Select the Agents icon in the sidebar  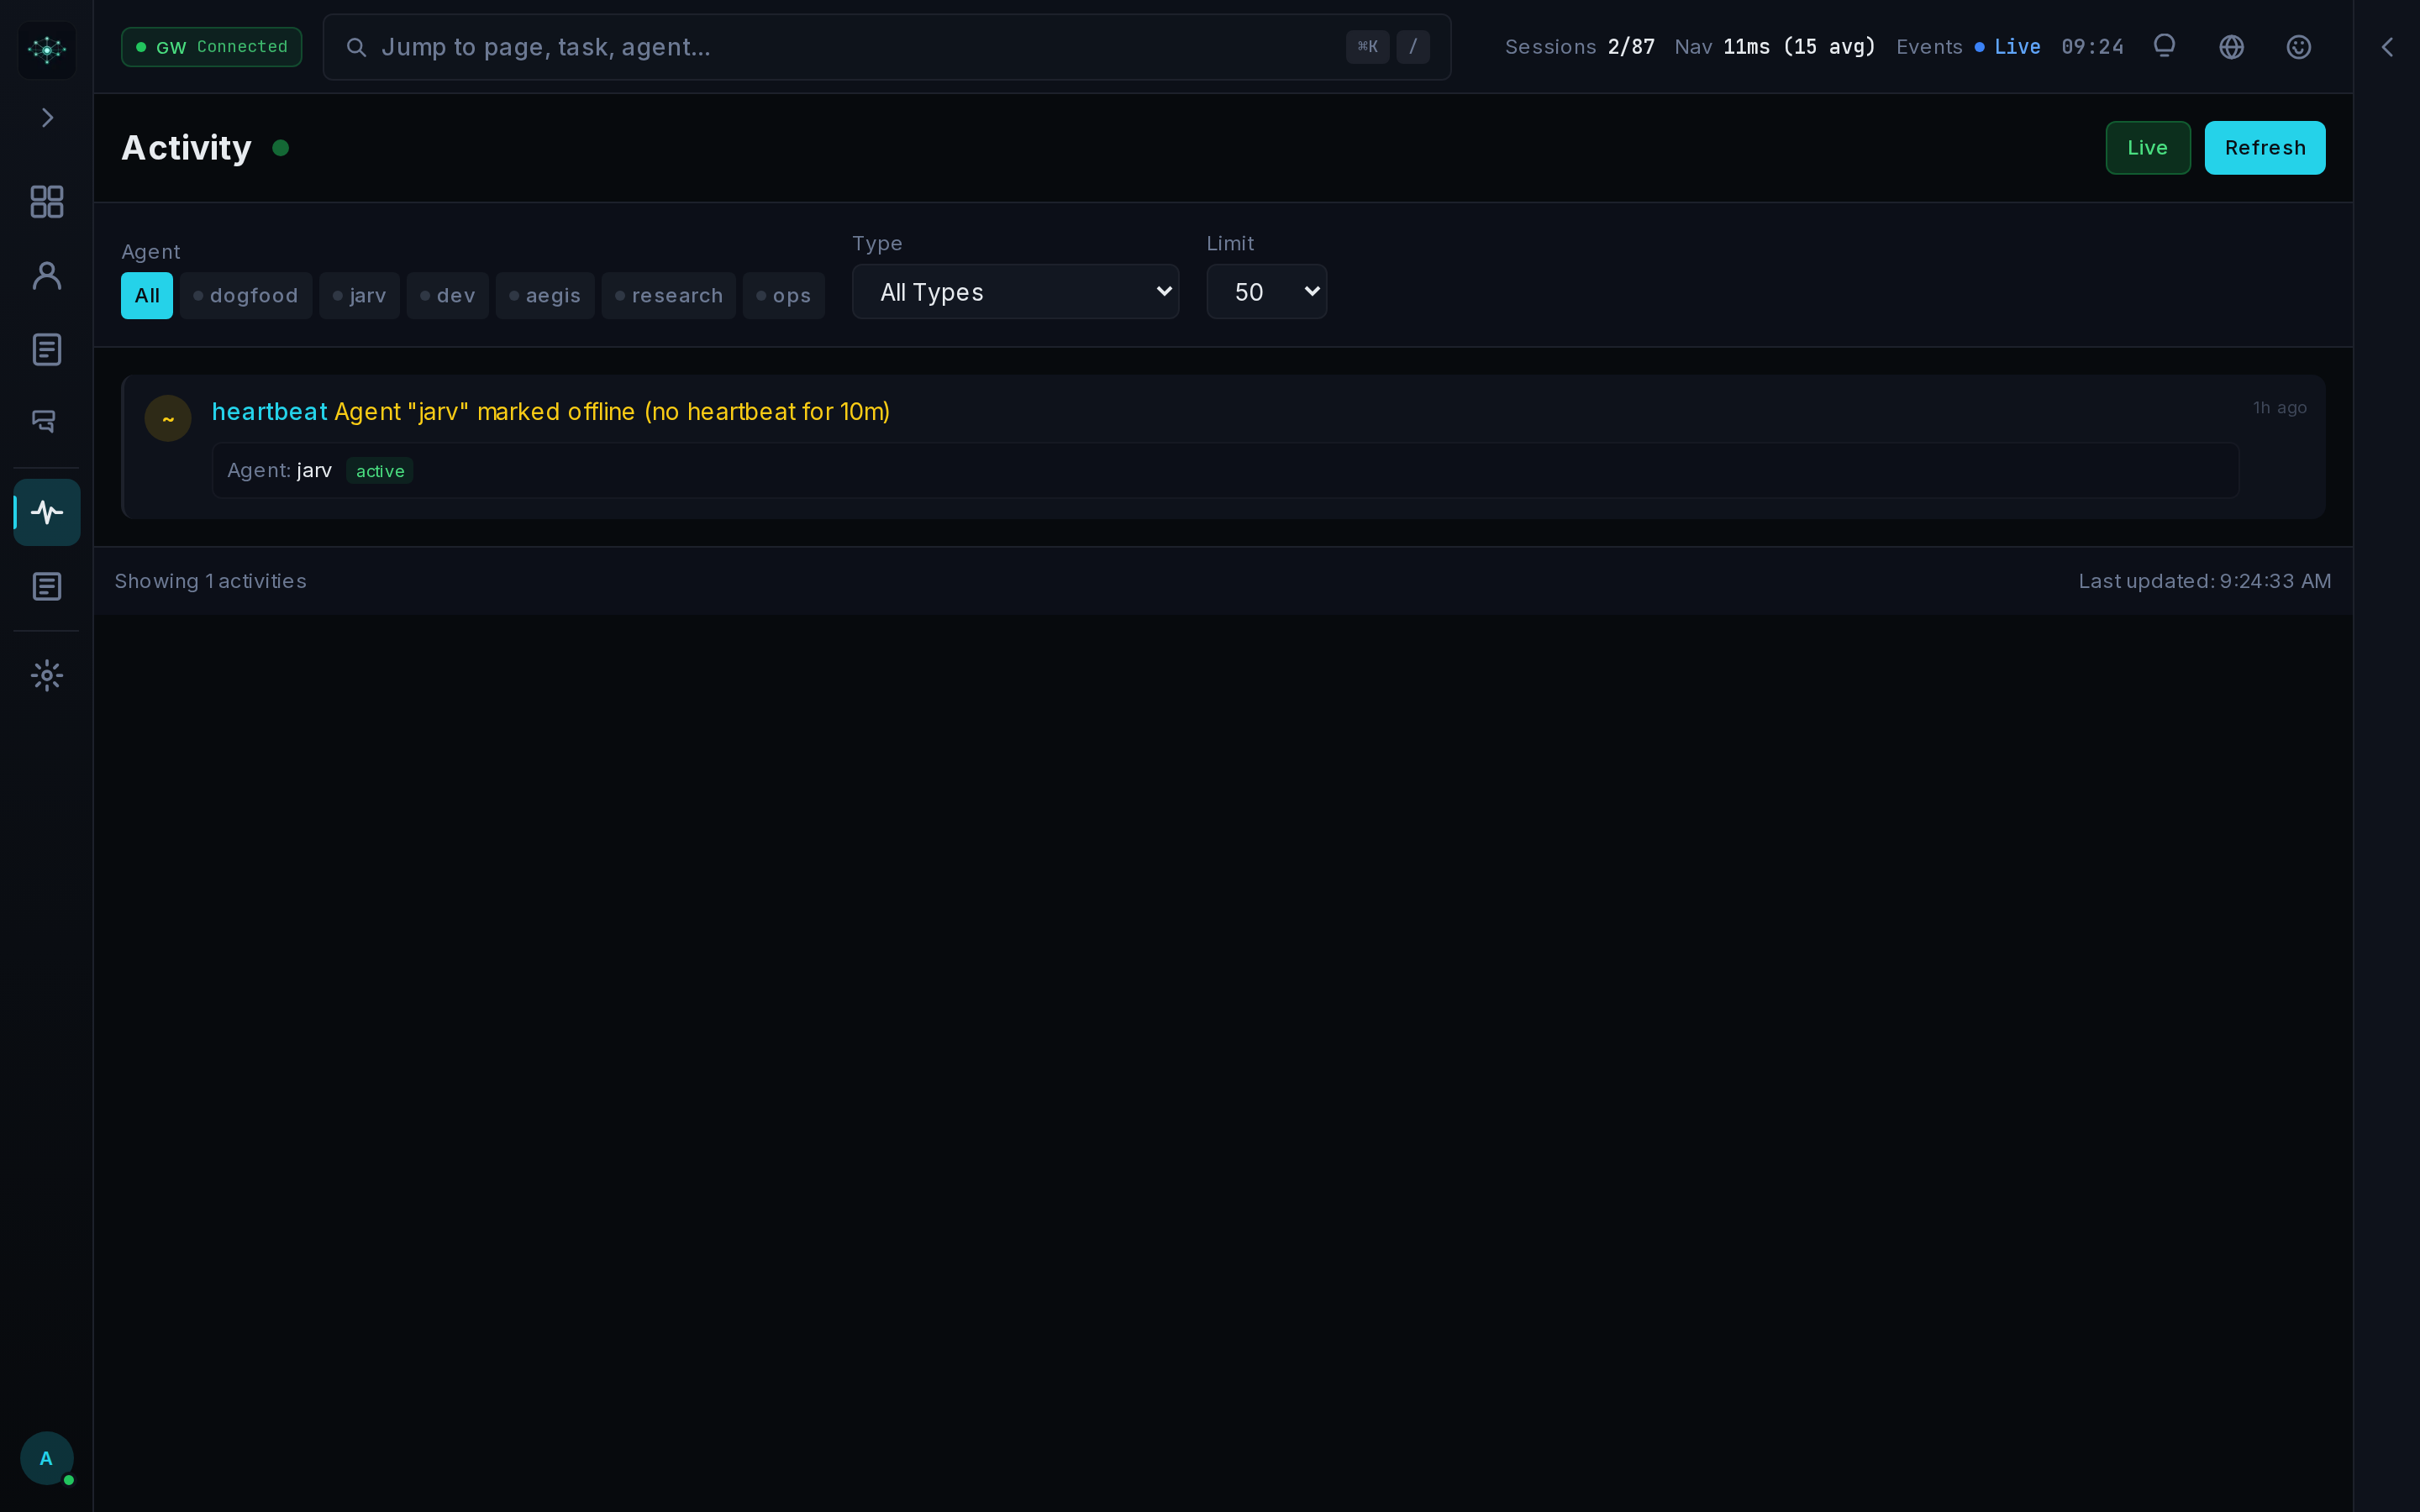tap(46, 275)
